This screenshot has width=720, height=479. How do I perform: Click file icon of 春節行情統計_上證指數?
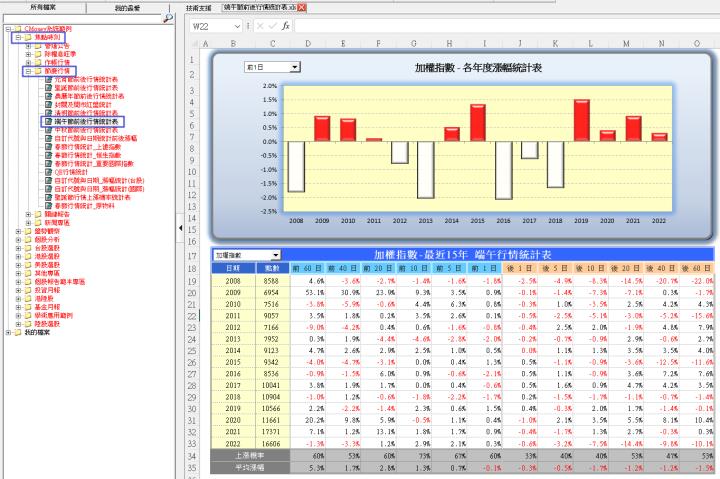click(48, 147)
